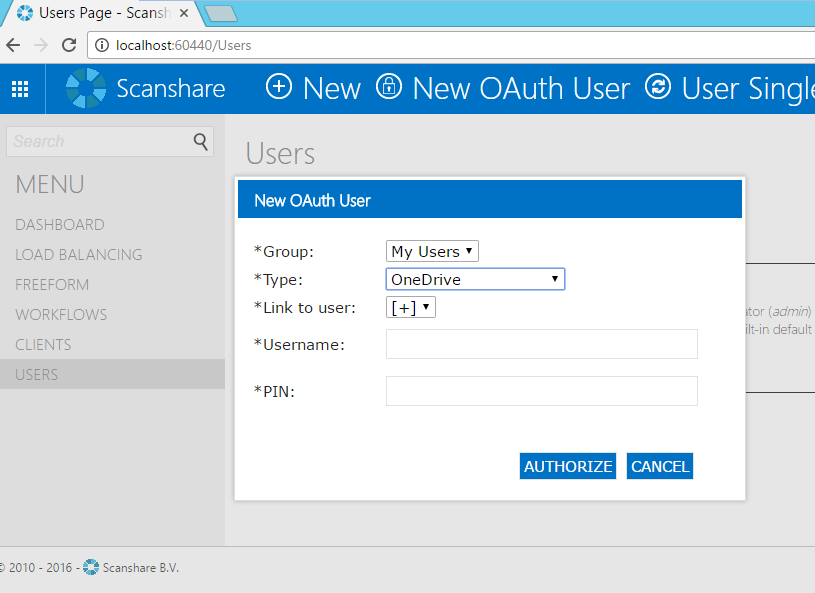Open the WORKFLOWS menu item
The height and width of the screenshot is (593, 815).
(61, 314)
